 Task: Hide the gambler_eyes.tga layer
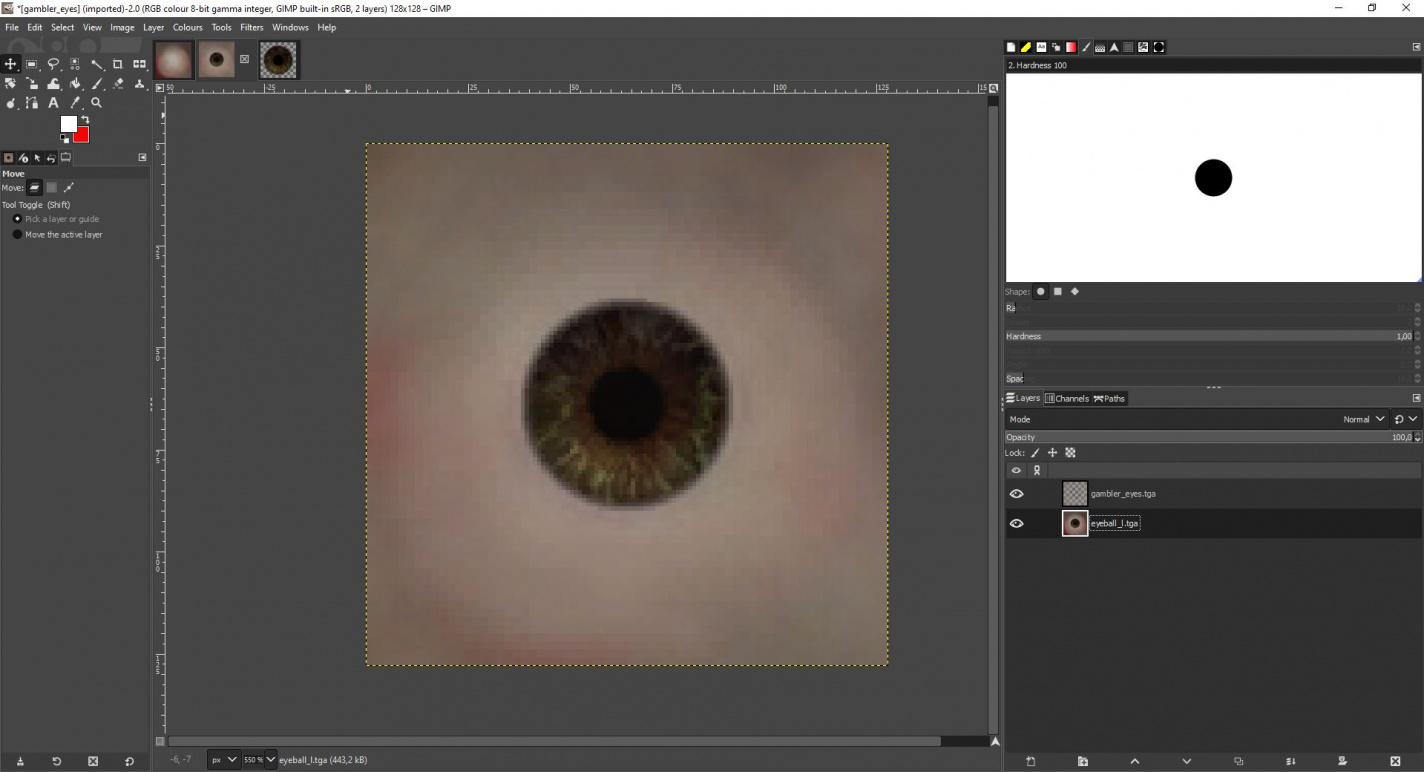point(1017,494)
